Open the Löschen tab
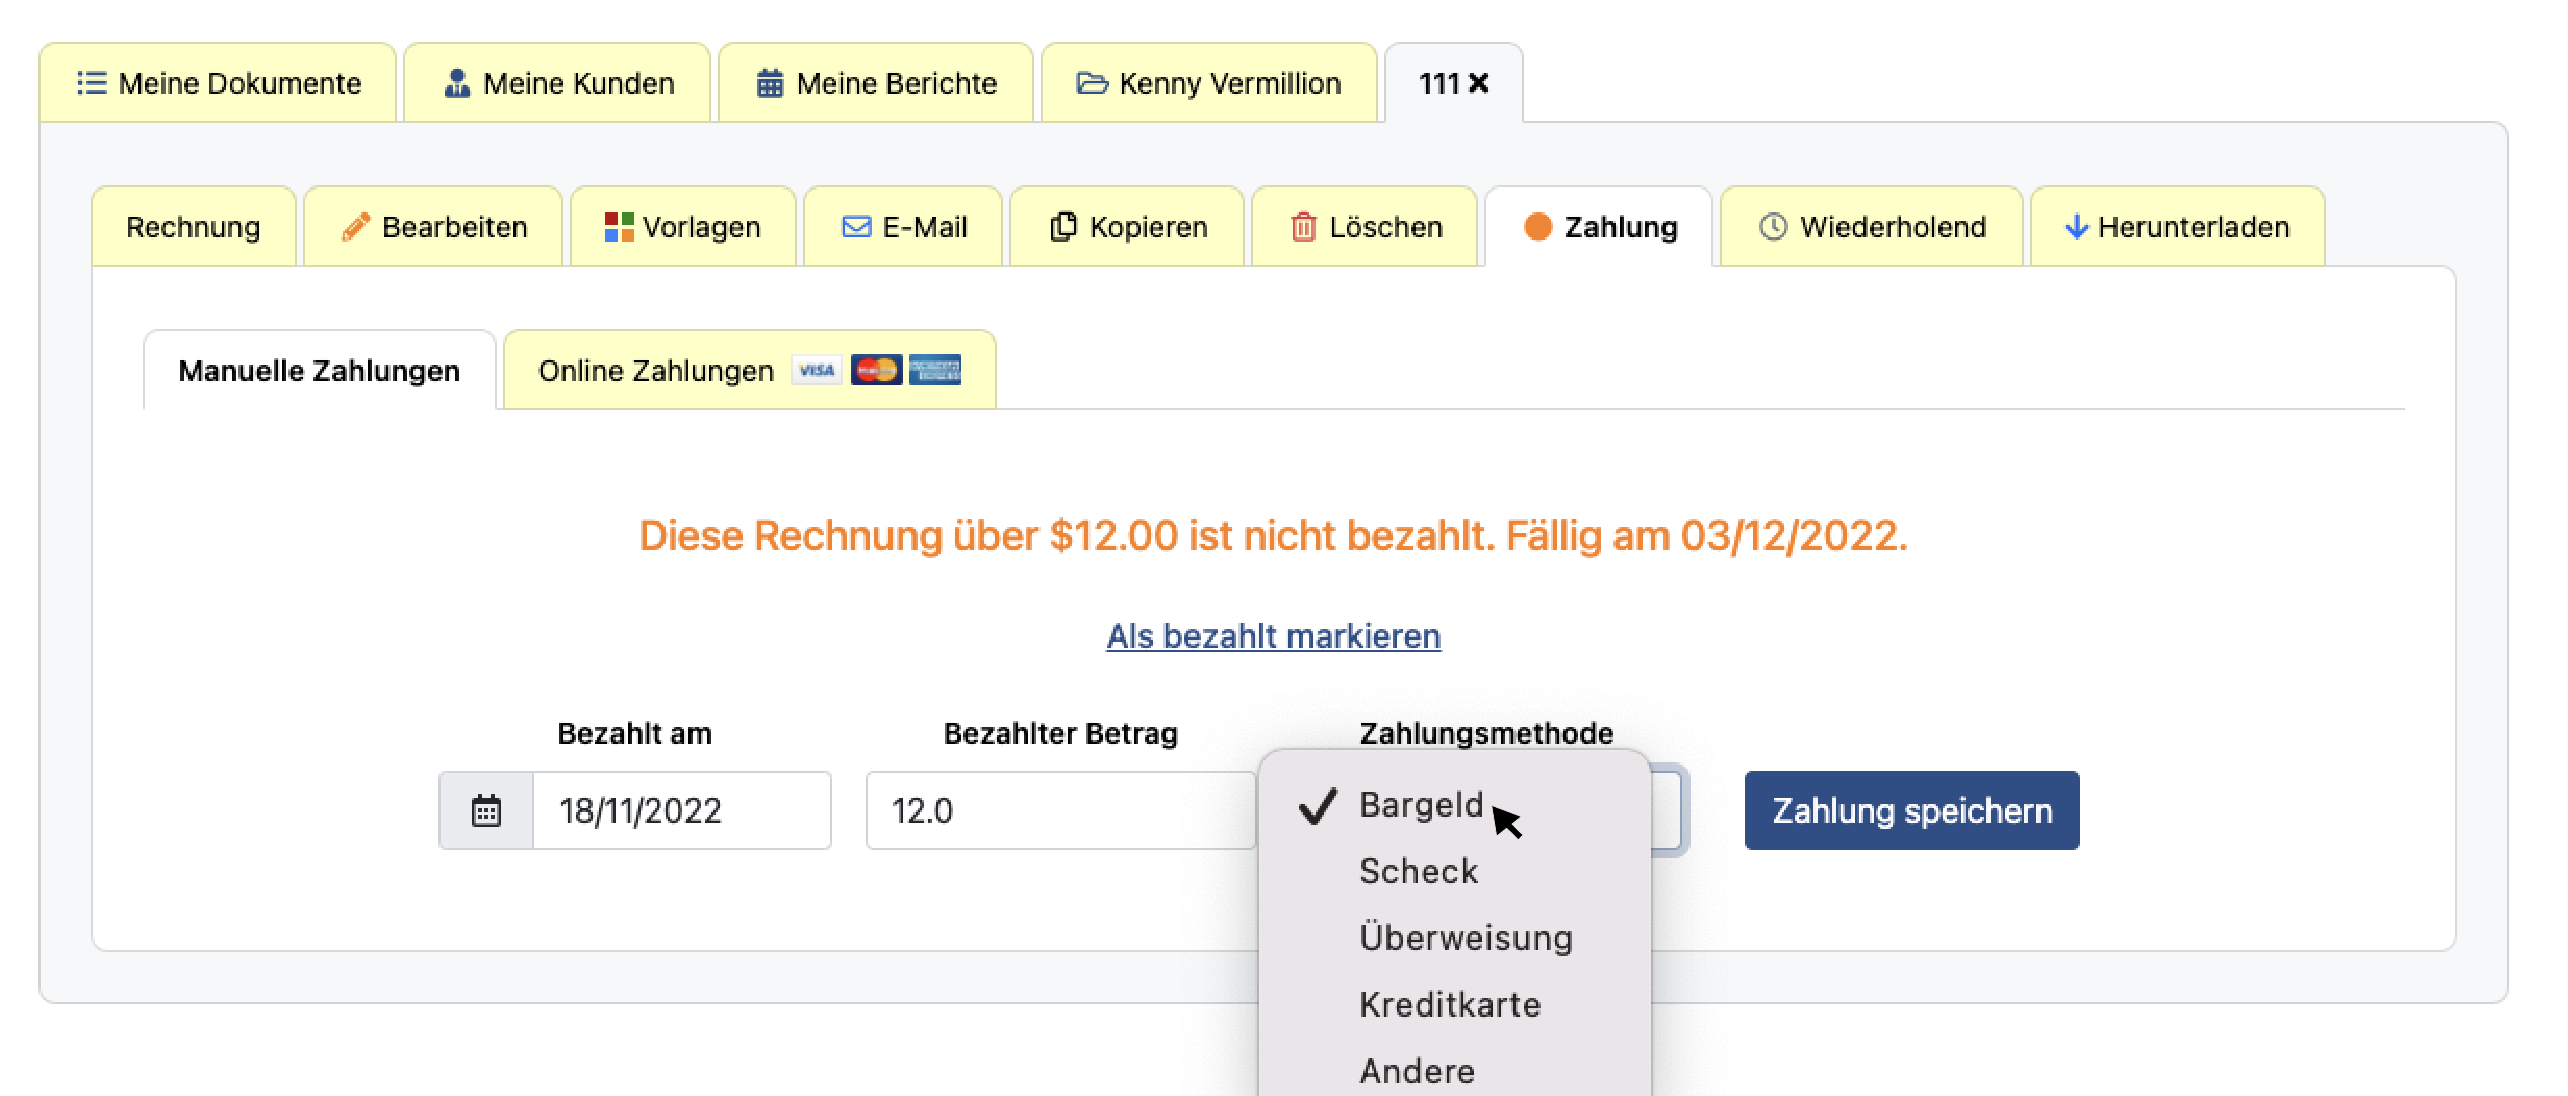 coord(1365,227)
